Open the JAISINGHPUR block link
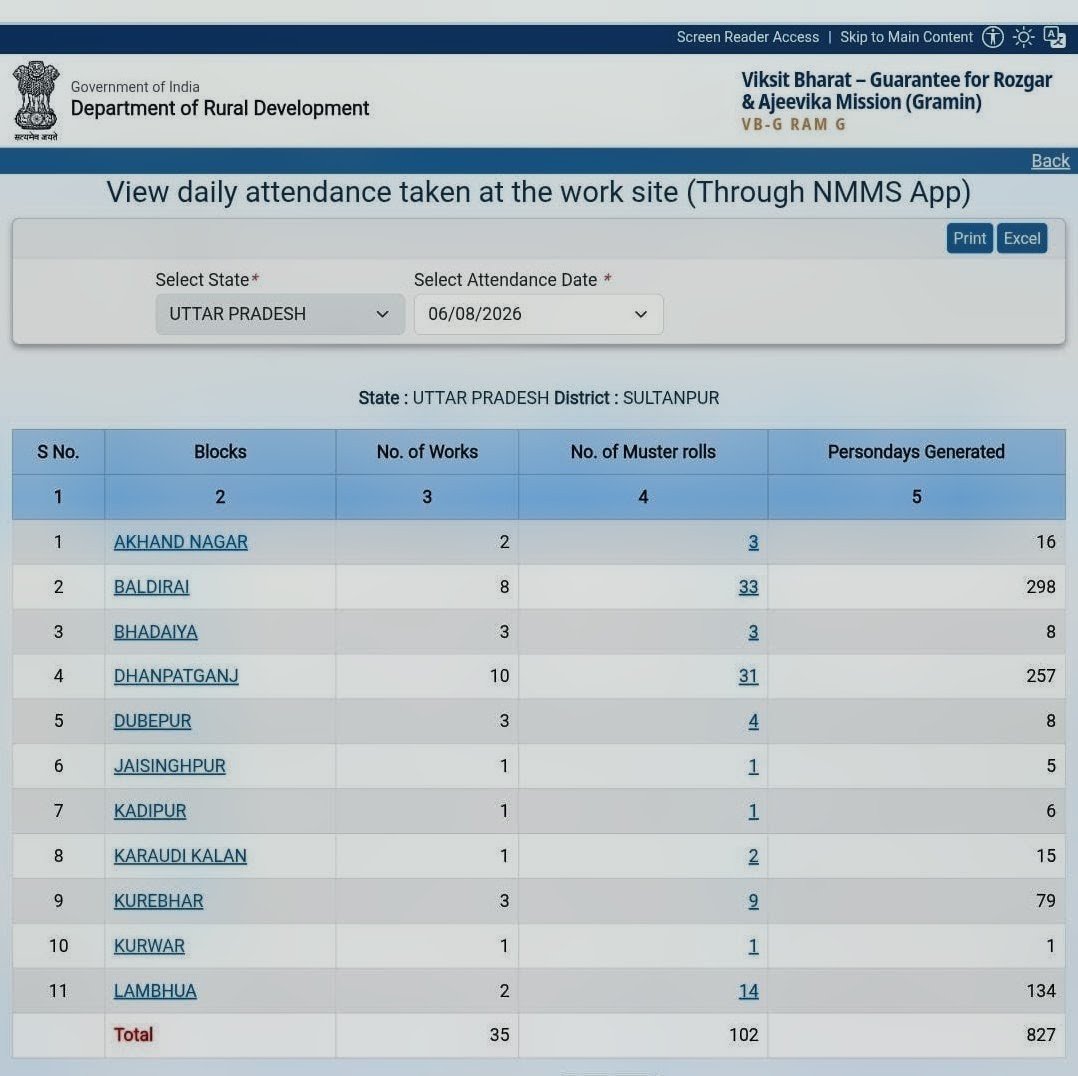The image size is (1078, 1076). click(170, 766)
